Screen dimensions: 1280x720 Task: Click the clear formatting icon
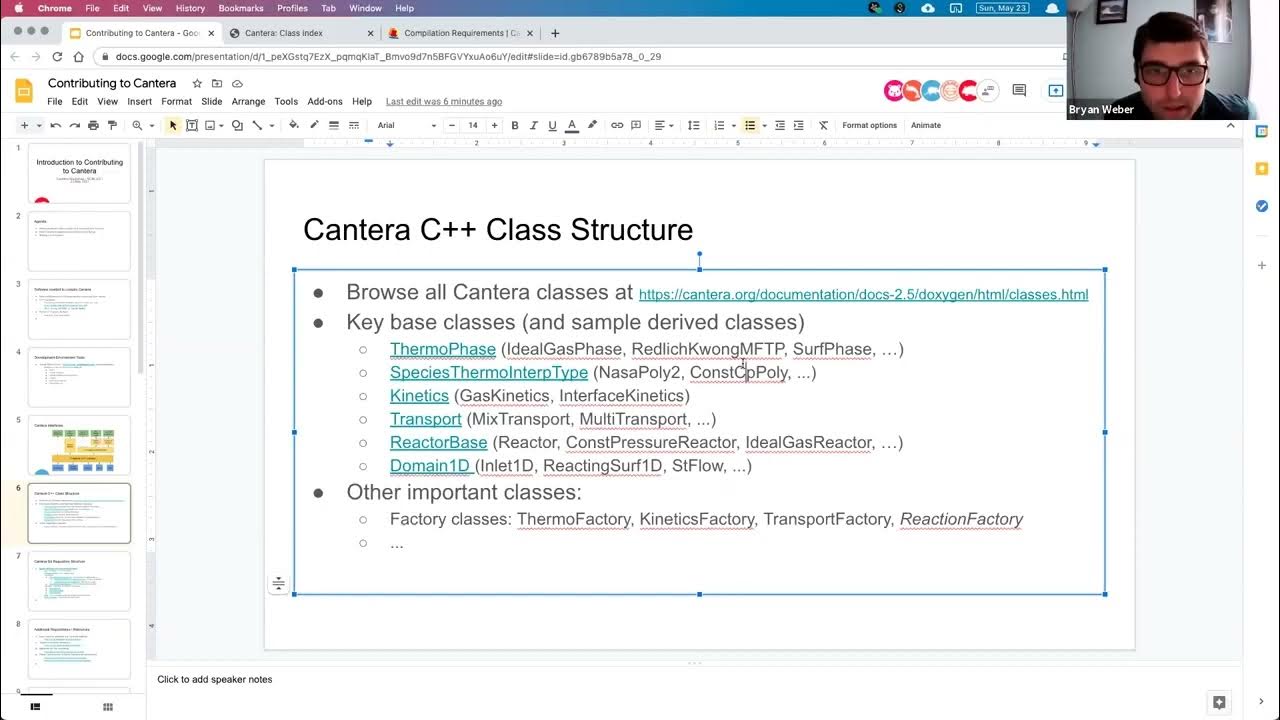(824, 125)
